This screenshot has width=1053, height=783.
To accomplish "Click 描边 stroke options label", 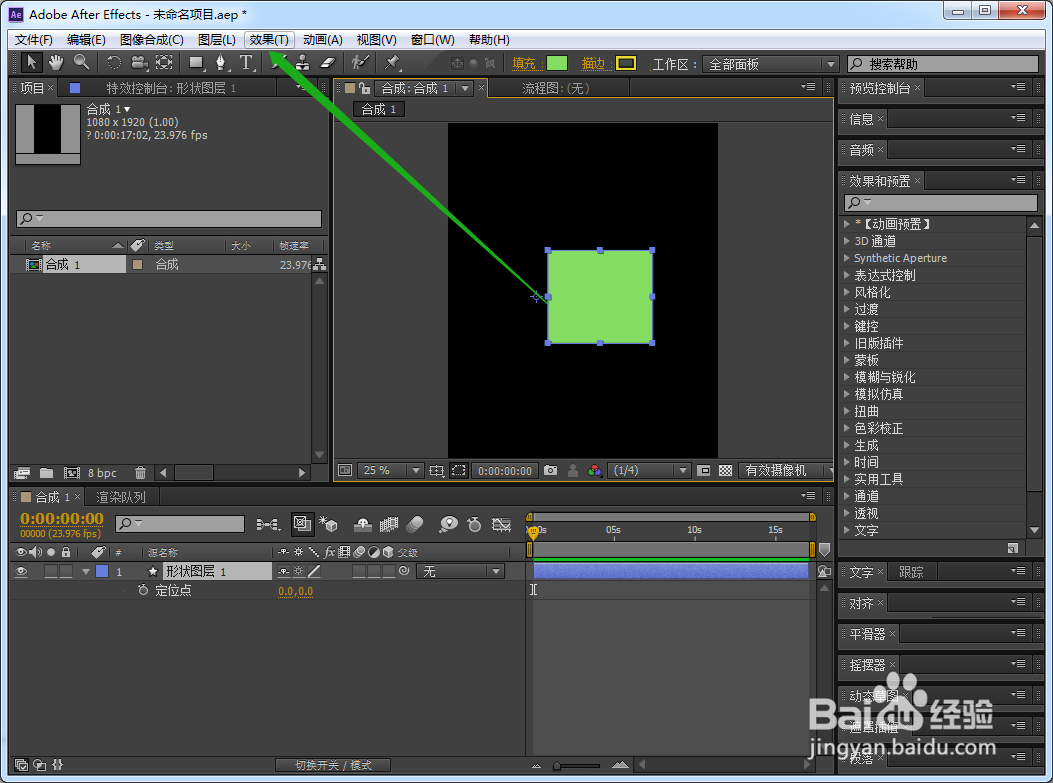I will click(594, 64).
